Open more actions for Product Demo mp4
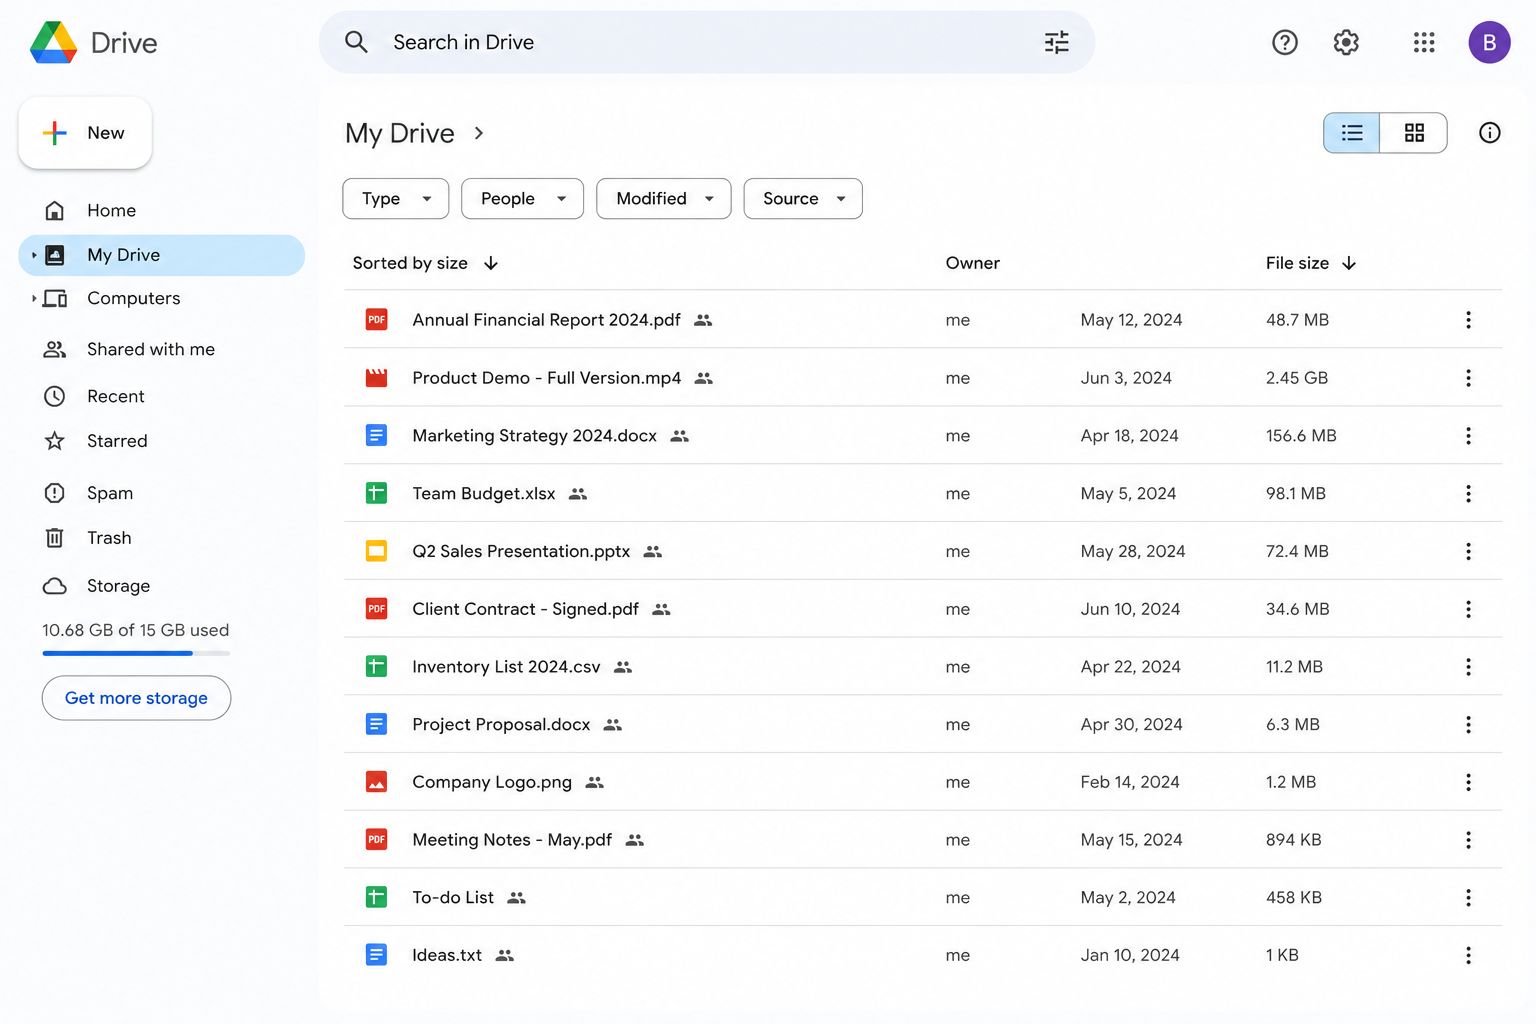 1468,378
